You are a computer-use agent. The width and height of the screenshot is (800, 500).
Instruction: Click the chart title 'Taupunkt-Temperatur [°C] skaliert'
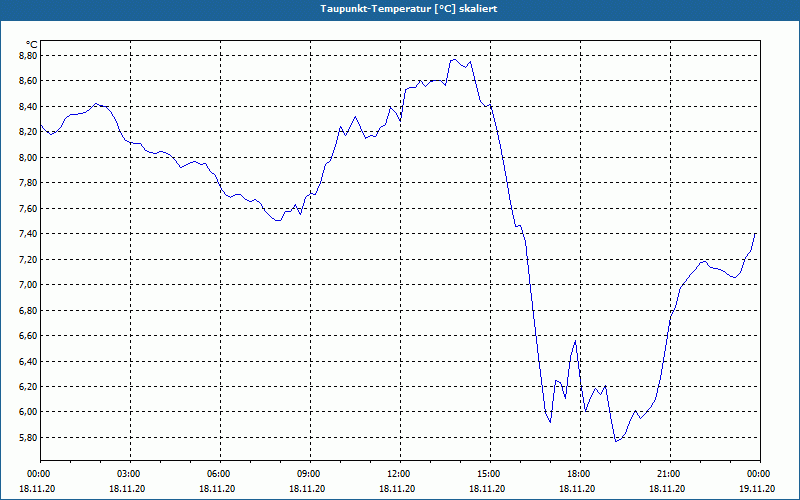click(408, 9)
